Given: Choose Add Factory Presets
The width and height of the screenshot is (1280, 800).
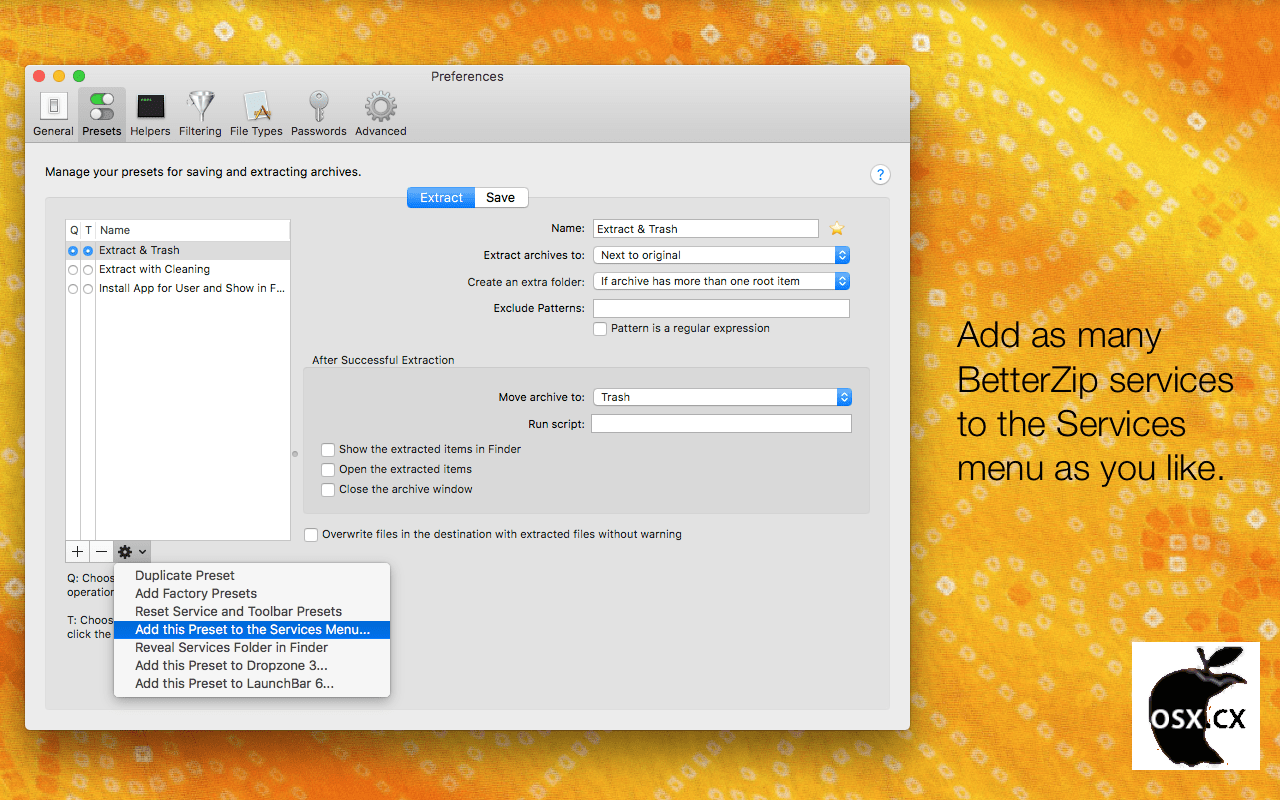Looking at the screenshot, I should (252, 594).
